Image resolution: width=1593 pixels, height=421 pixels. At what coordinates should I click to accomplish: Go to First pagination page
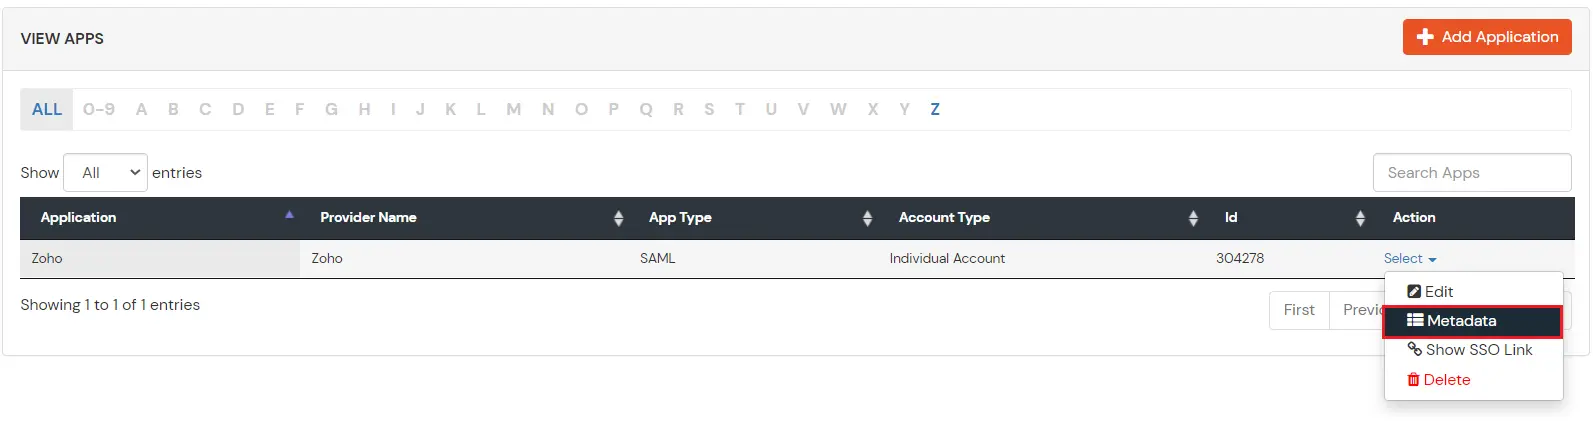[1299, 310]
